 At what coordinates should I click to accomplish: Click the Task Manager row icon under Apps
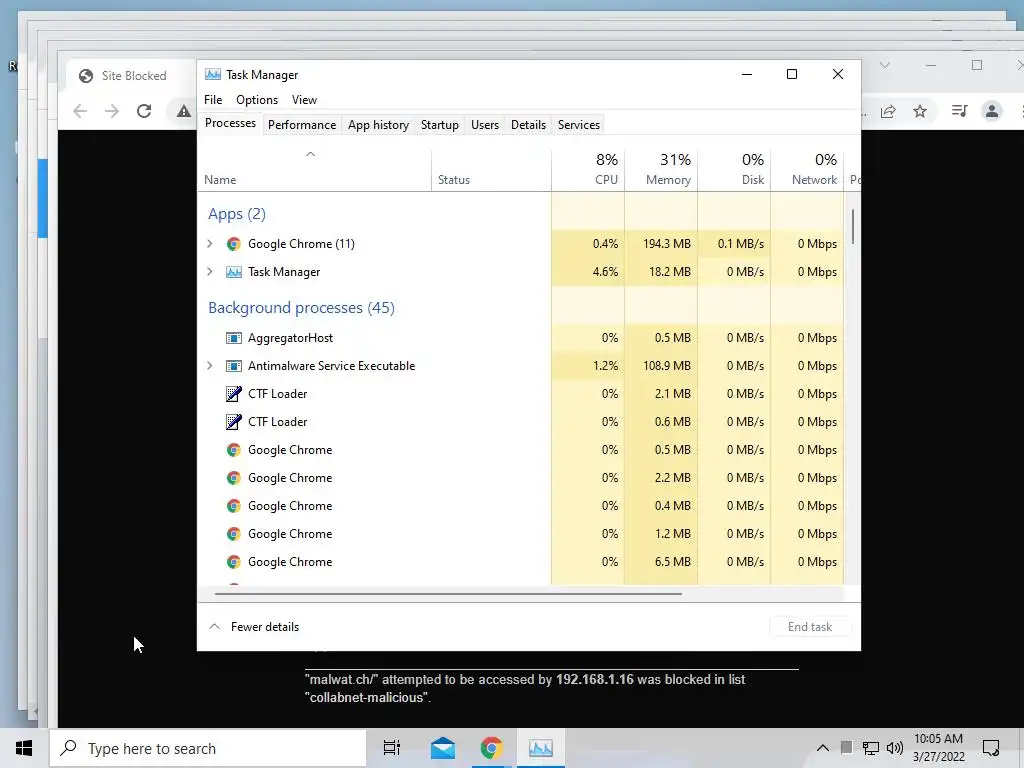[233, 272]
